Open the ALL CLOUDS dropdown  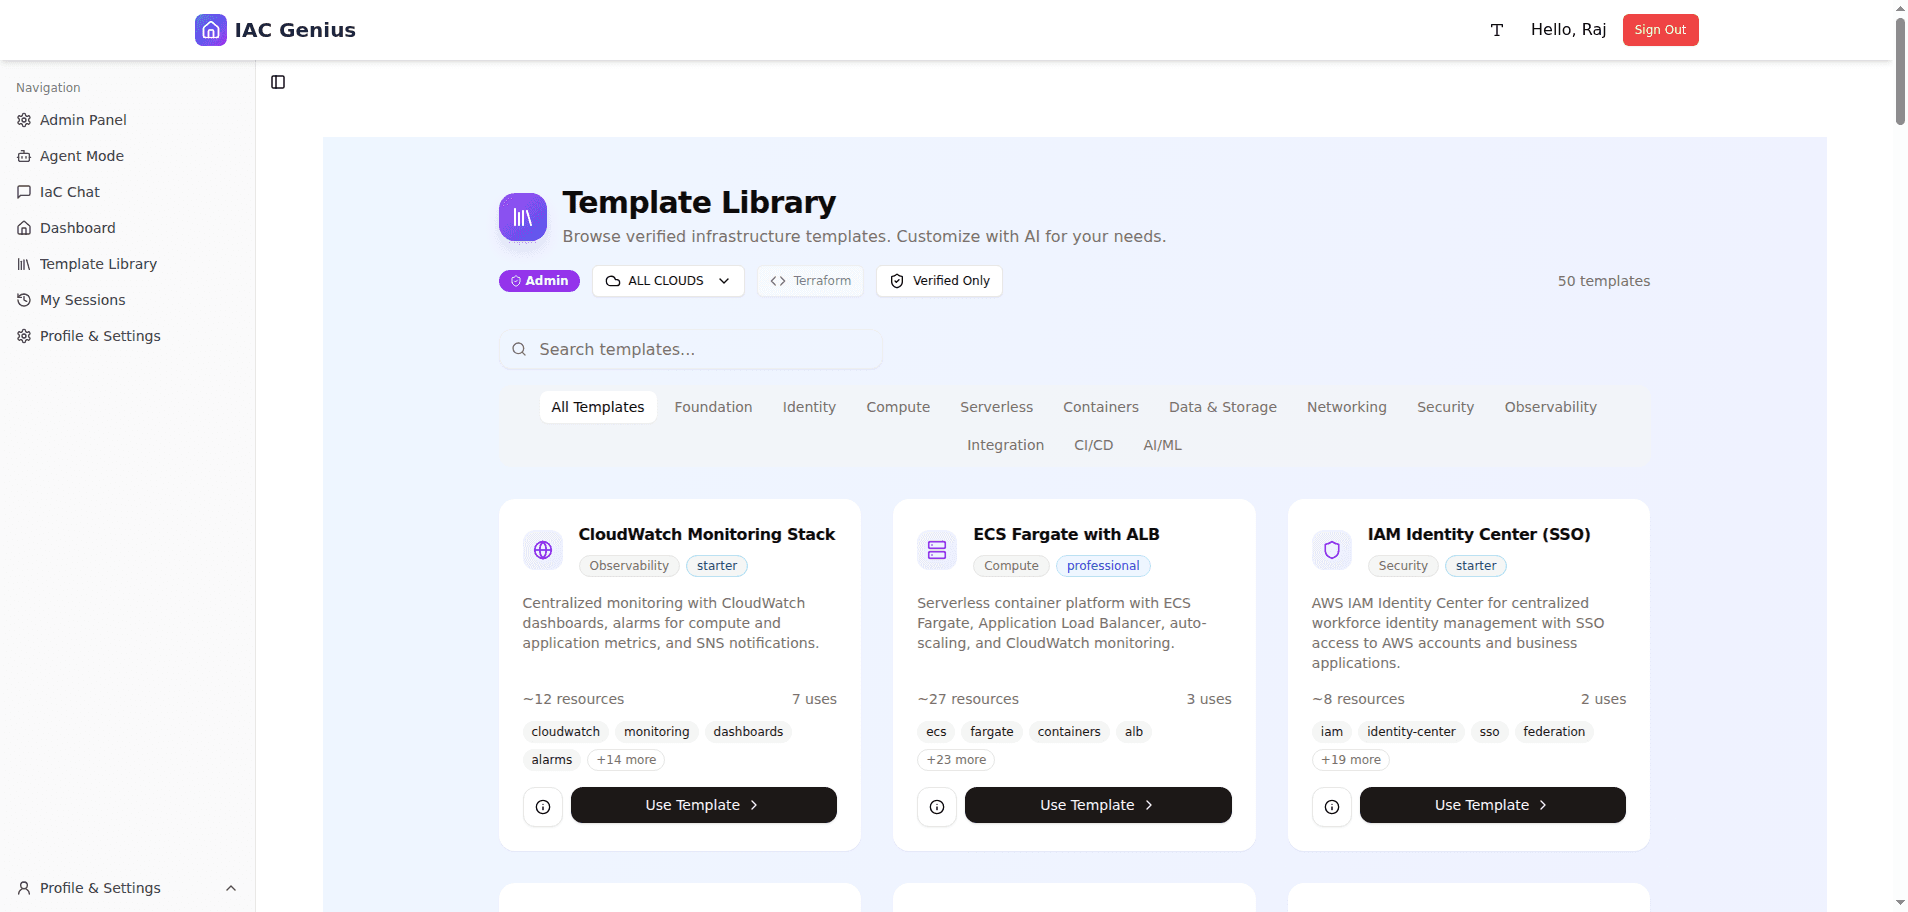point(668,281)
